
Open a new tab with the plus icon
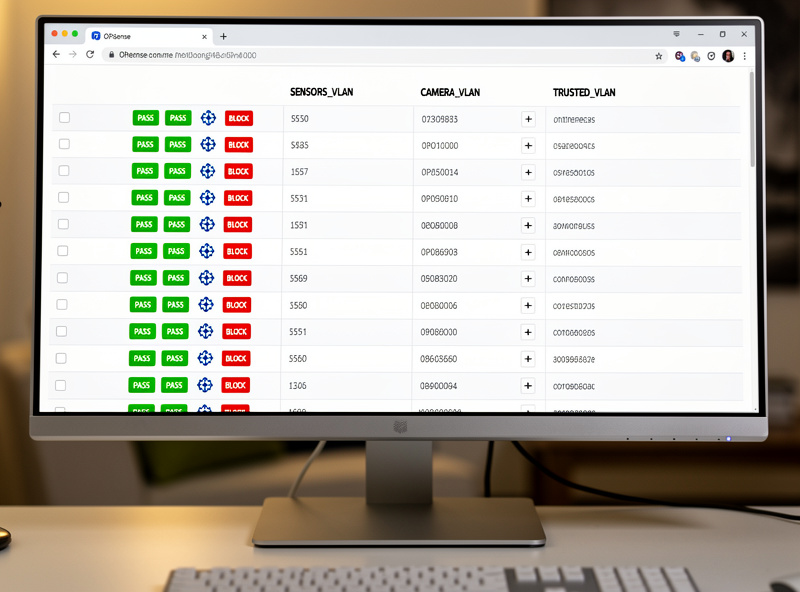click(223, 36)
